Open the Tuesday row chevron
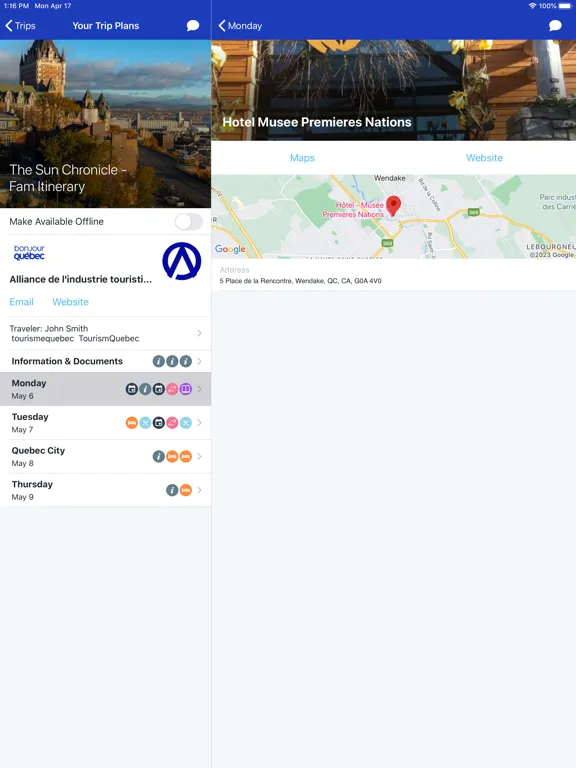Image resolution: width=576 pixels, height=768 pixels. click(x=199, y=423)
